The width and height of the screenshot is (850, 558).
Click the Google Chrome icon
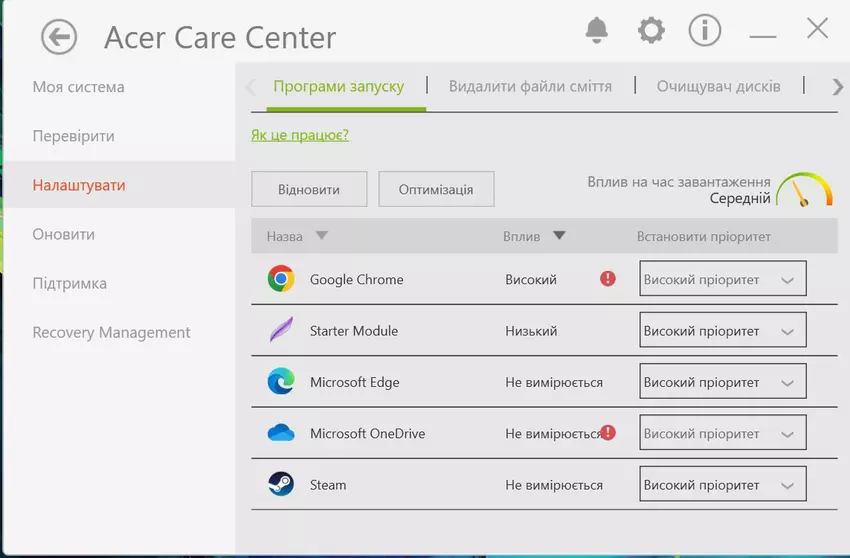[x=281, y=279]
